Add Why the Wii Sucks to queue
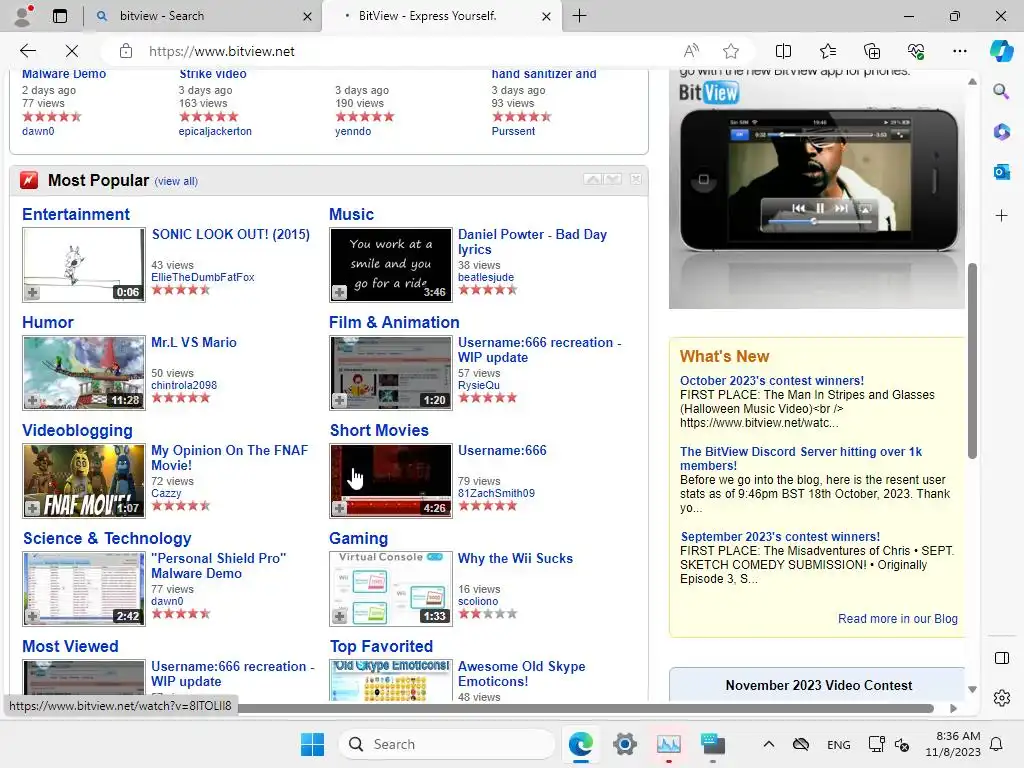 click(x=339, y=616)
